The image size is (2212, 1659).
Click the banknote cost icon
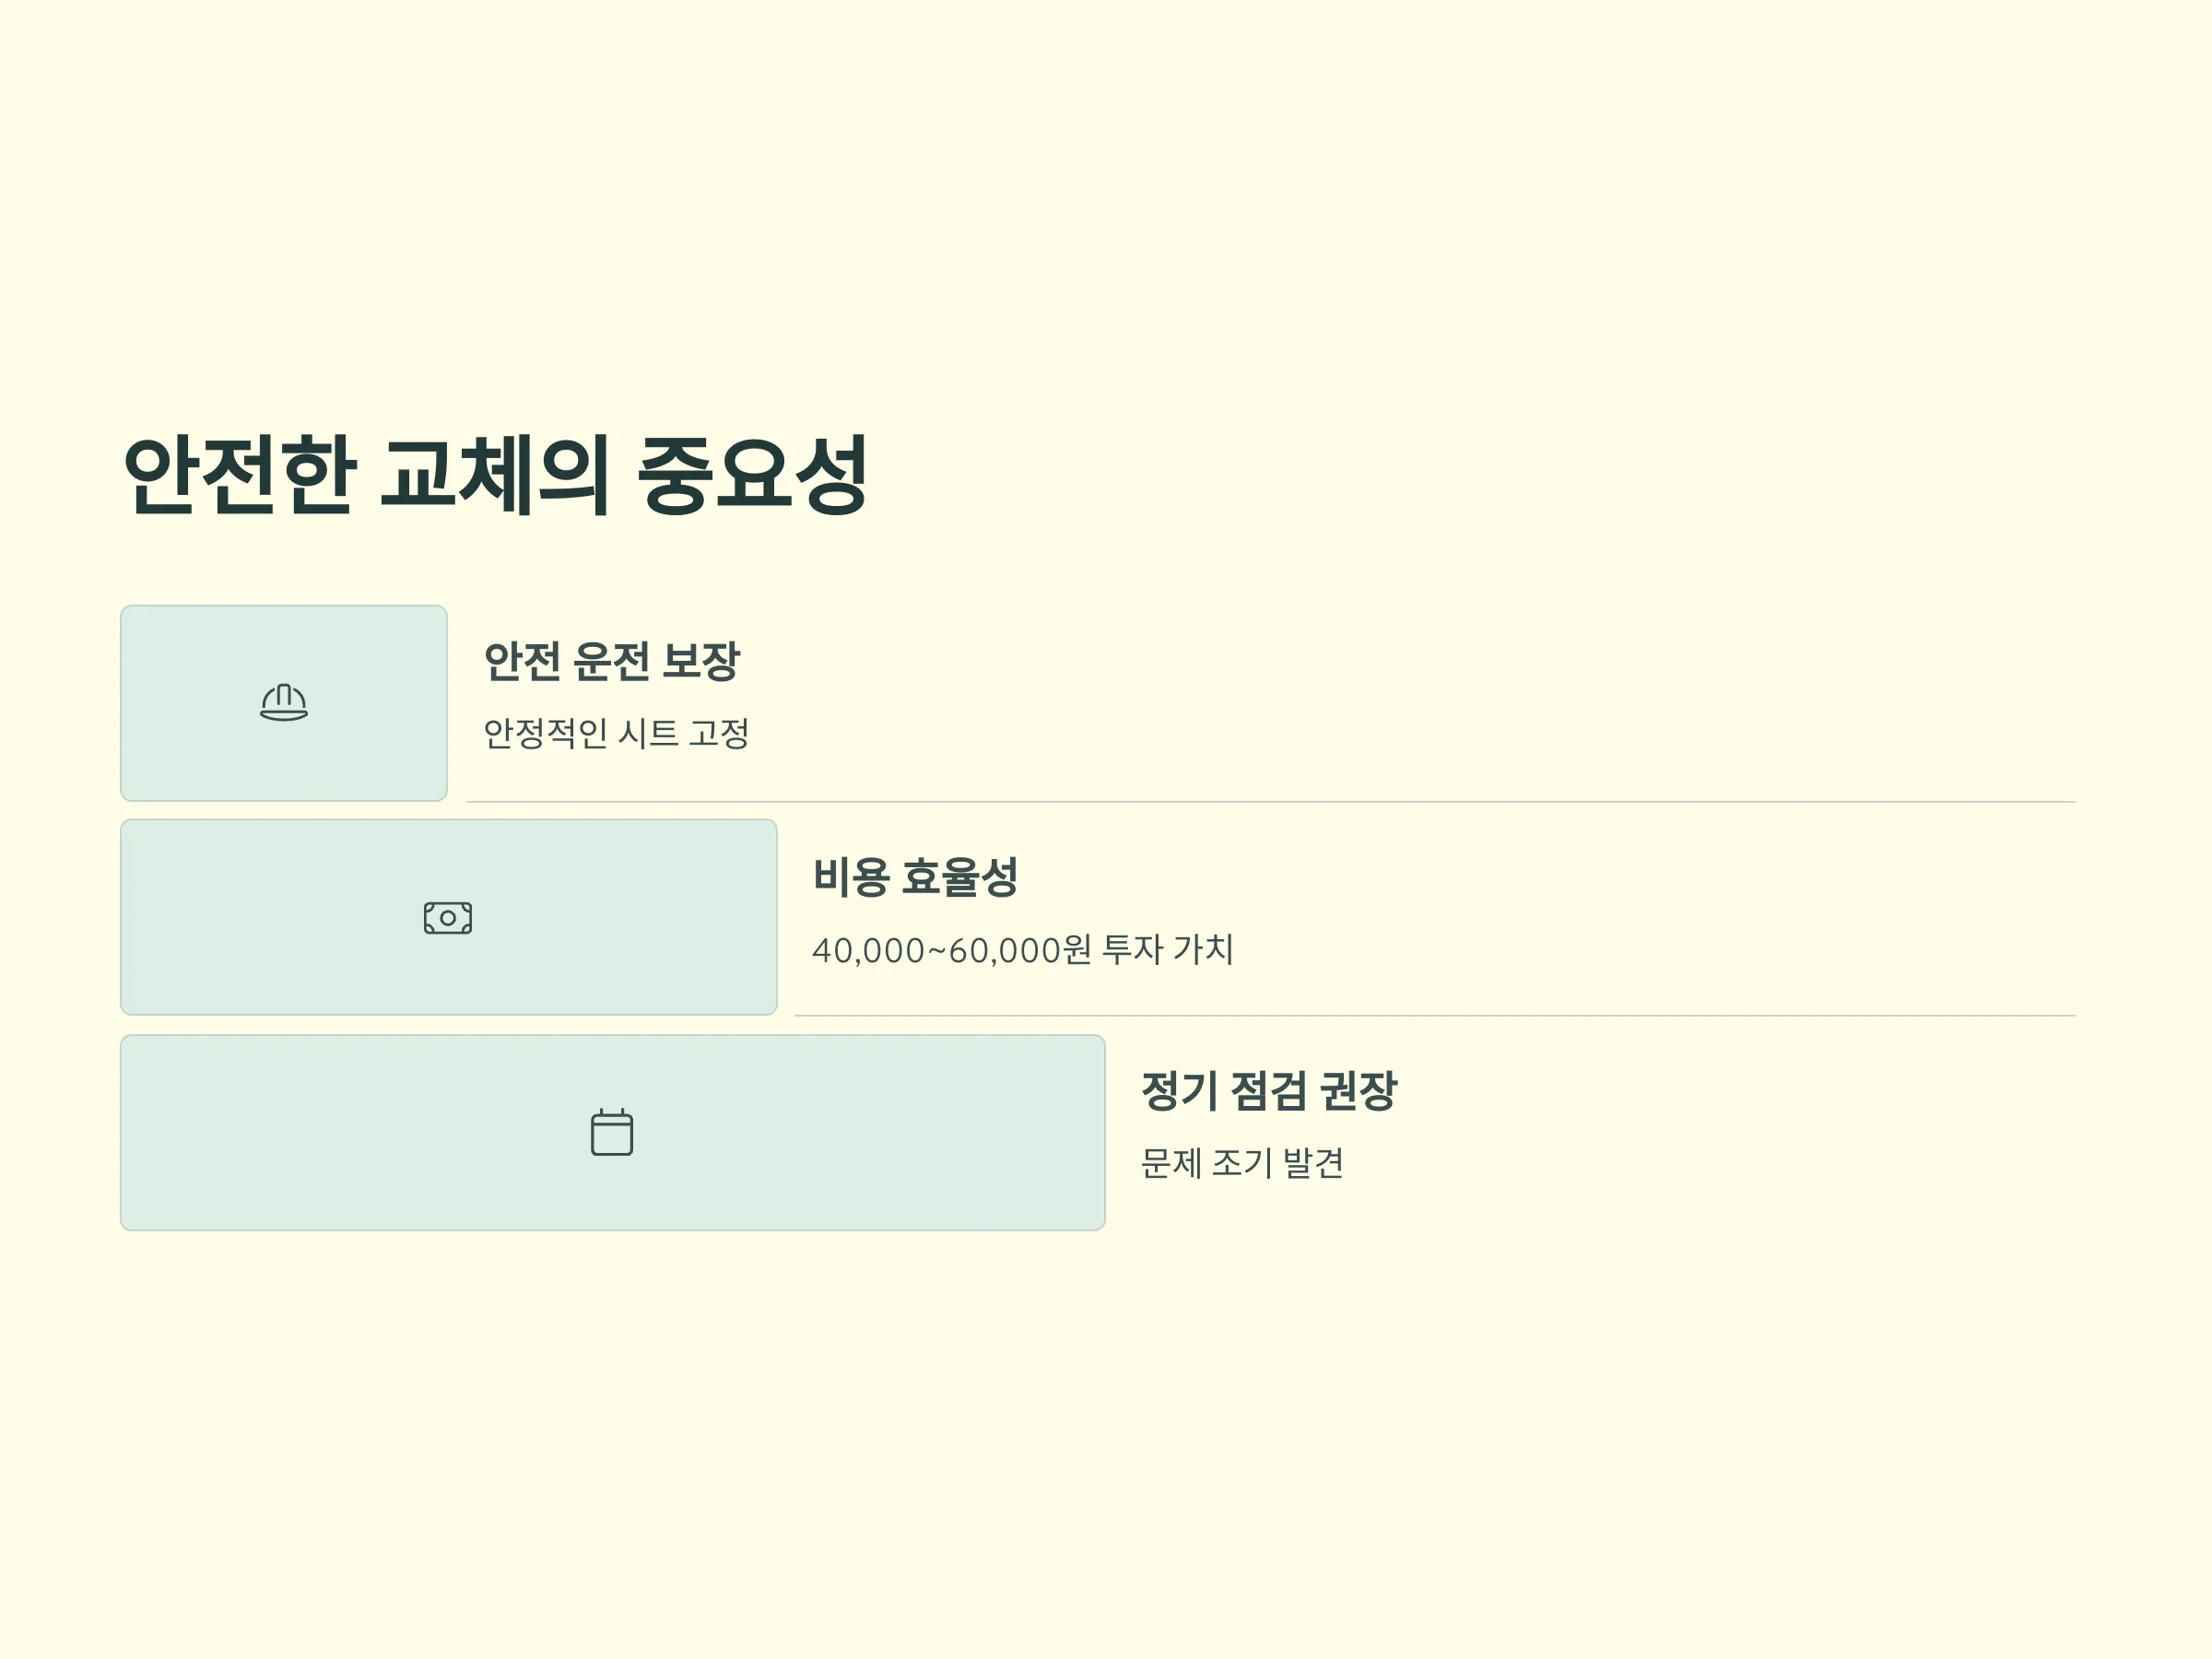[448, 918]
